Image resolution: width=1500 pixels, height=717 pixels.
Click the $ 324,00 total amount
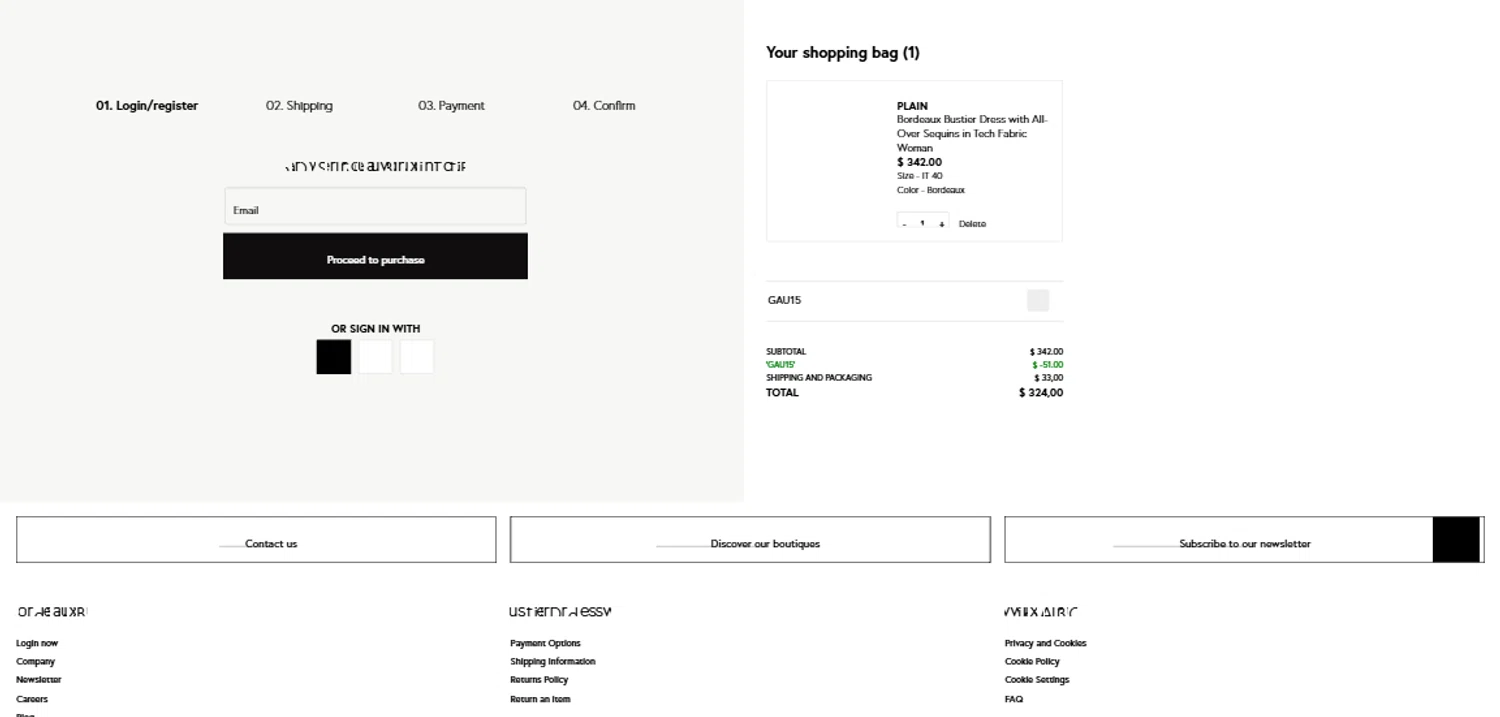tap(1041, 393)
